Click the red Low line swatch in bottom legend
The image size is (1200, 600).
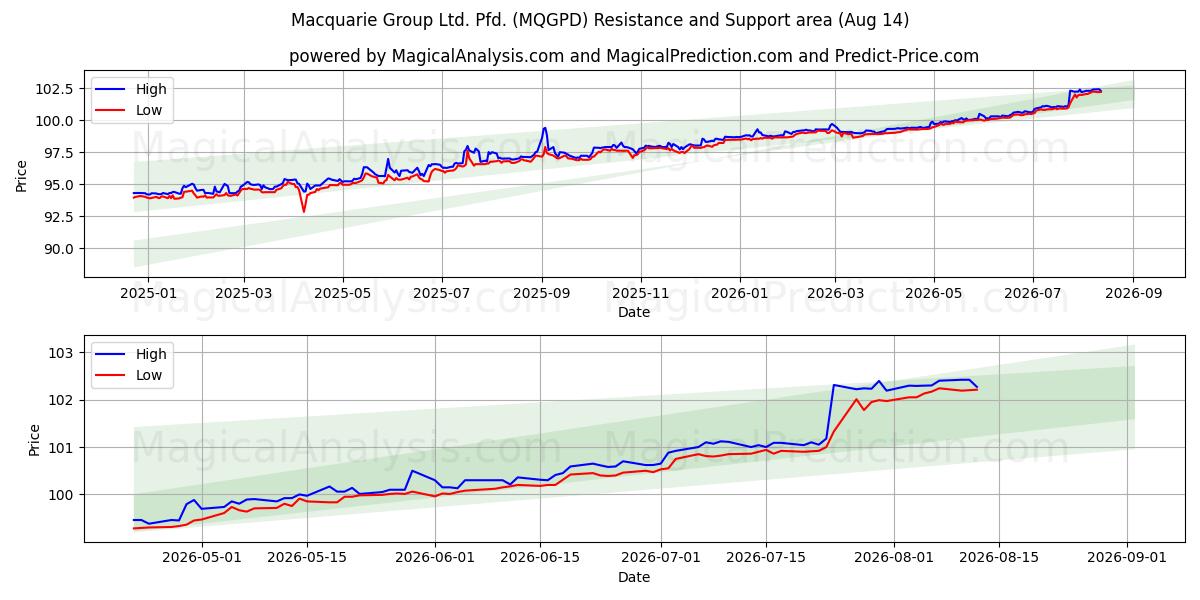[x=112, y=375]
